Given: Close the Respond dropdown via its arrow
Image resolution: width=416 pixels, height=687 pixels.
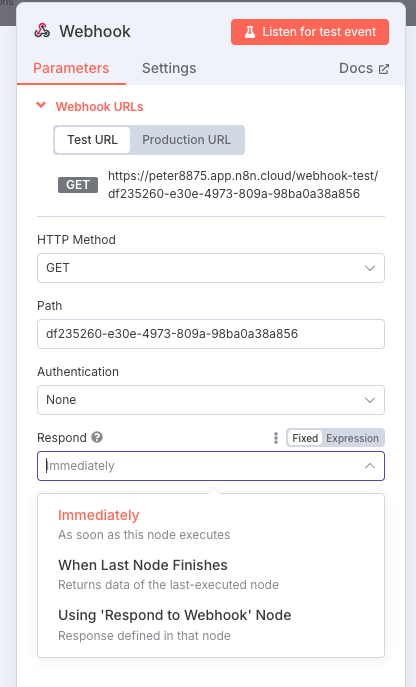Looking at the screenshot, I should click(x=370, y=466).
